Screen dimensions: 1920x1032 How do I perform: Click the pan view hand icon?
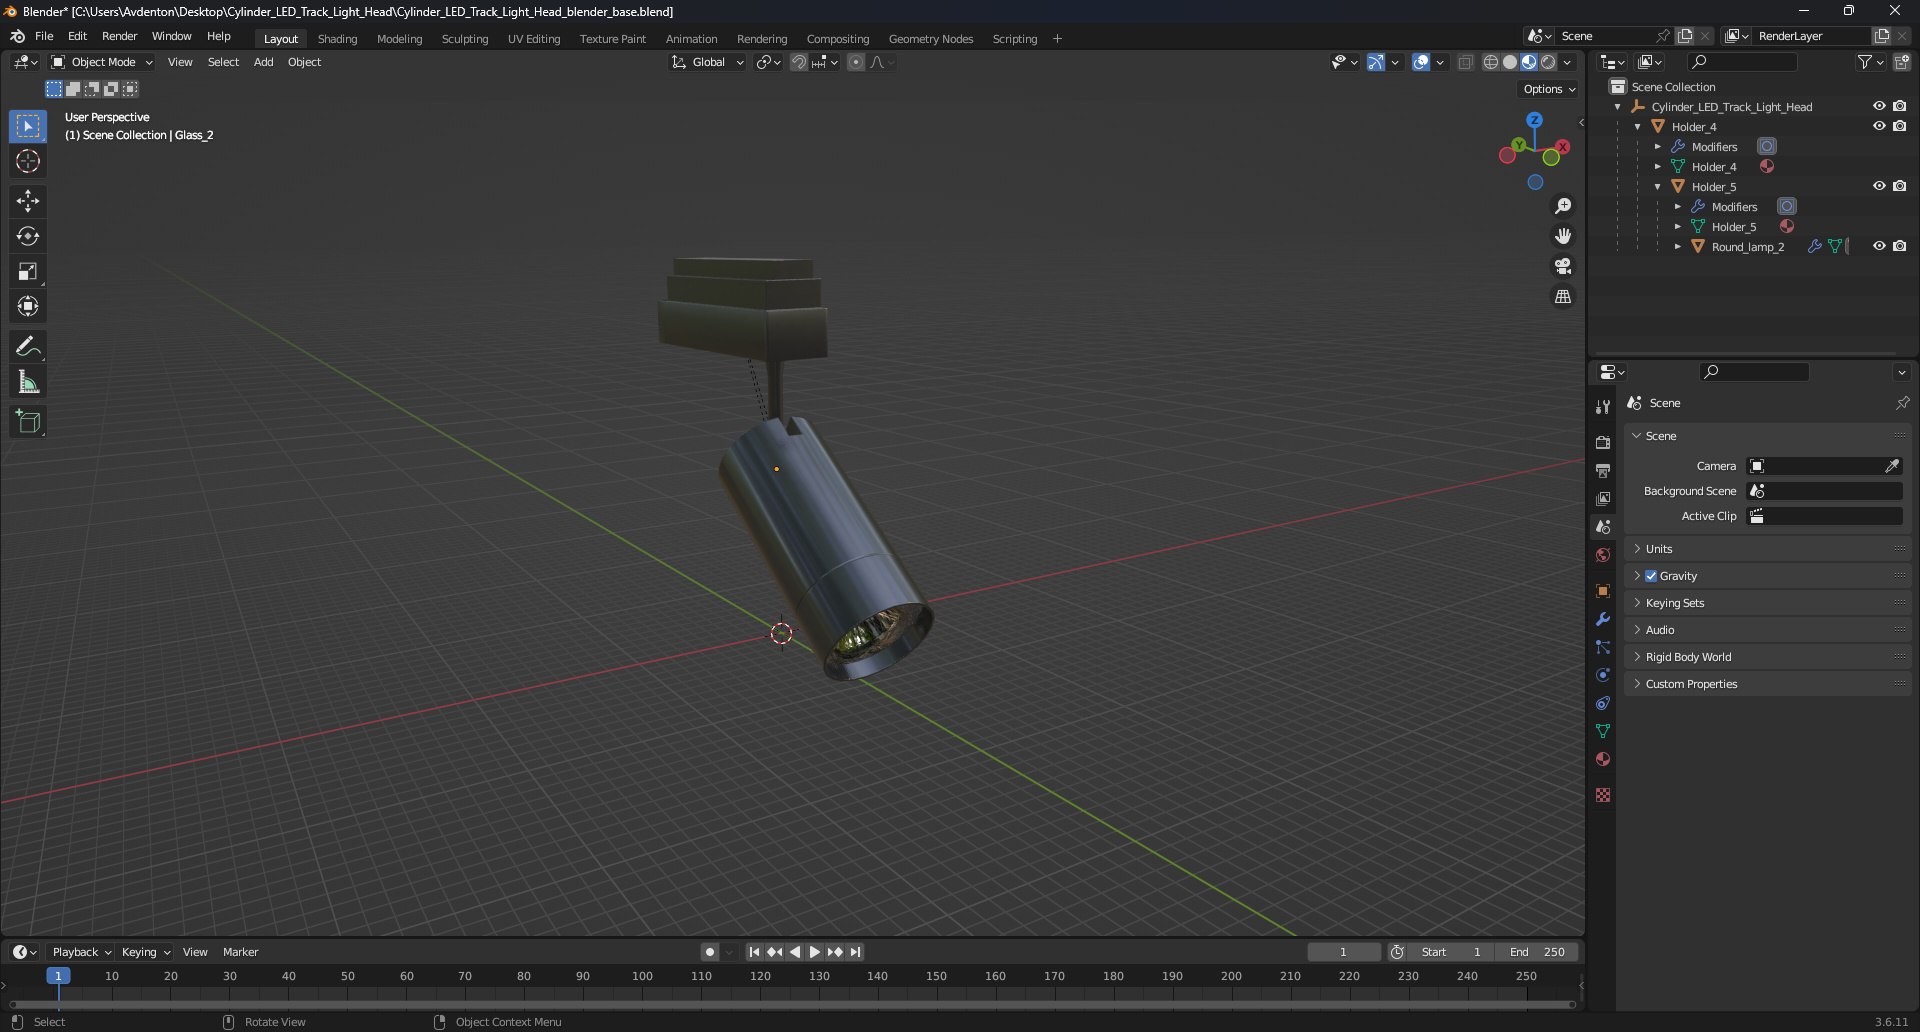(1563, 236)
